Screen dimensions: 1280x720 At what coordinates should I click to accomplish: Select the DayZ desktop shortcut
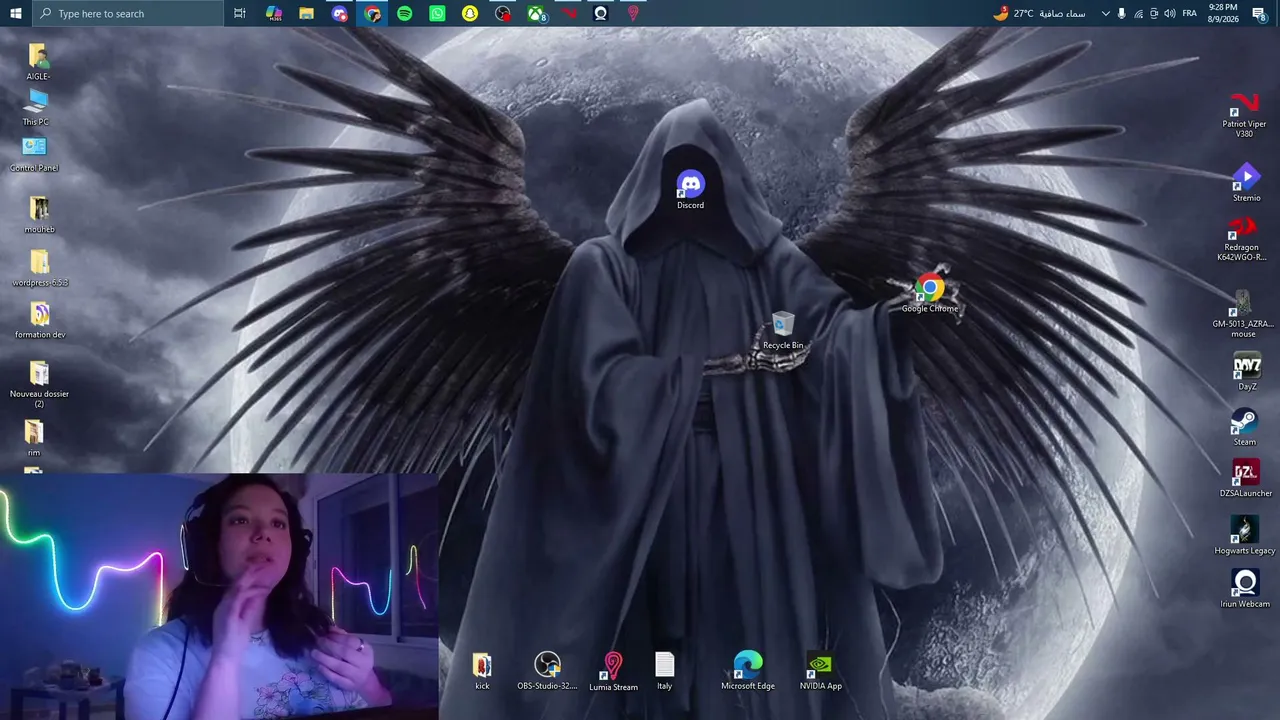pyautogui.click(x=1247, y=372)
